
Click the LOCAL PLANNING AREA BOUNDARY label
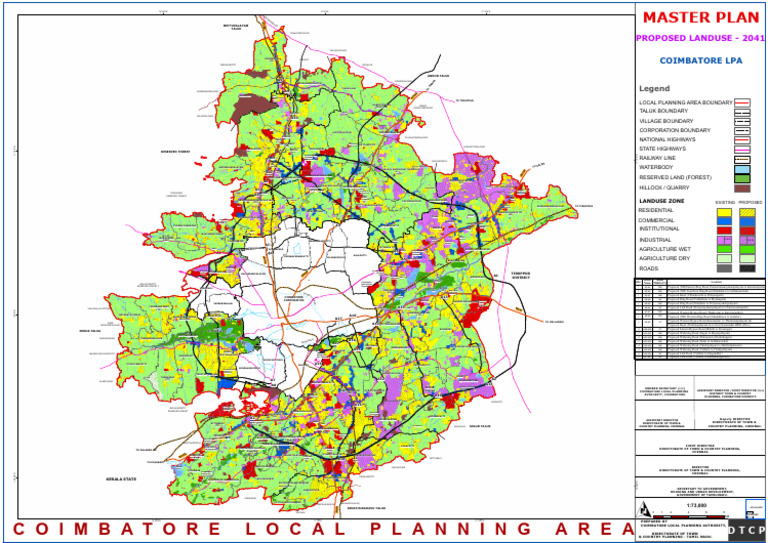pos(686,103)
